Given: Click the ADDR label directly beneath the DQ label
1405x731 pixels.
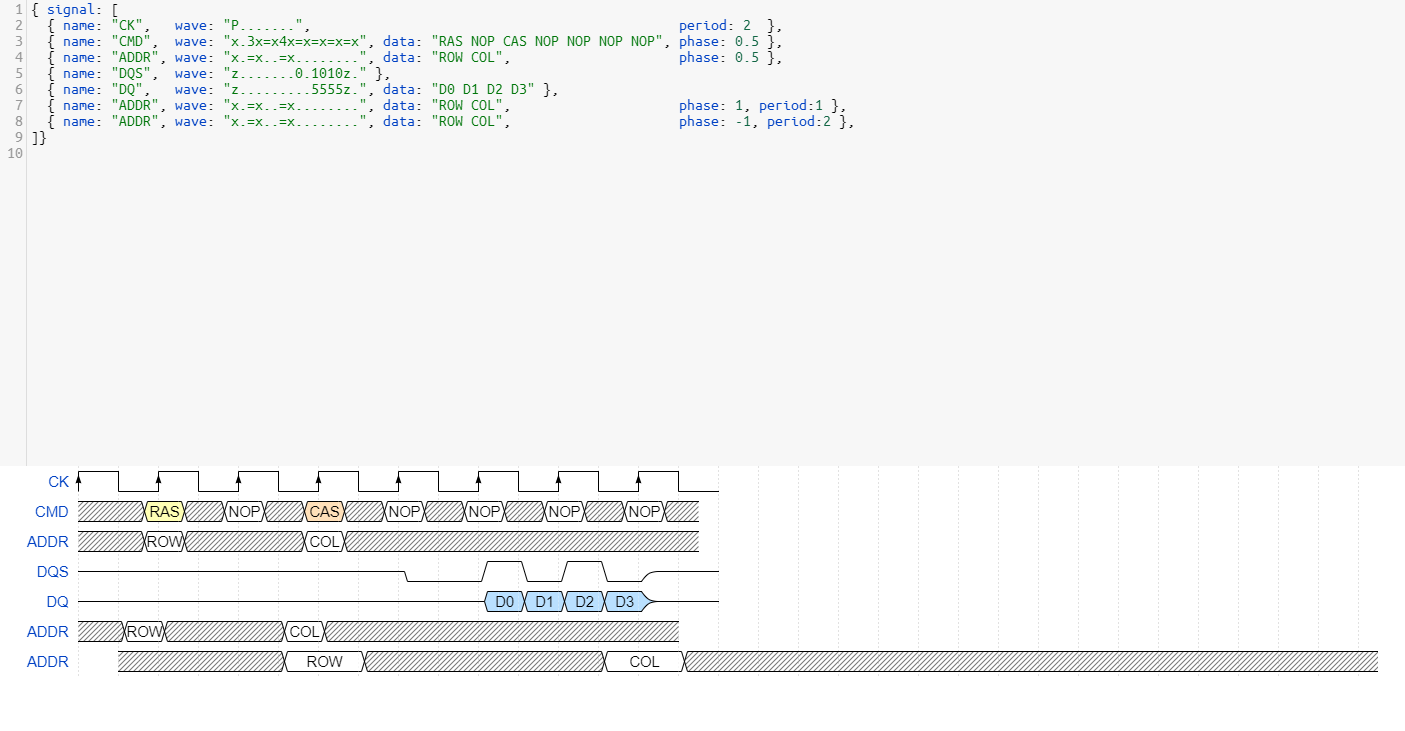Looking at the screenshot, I should (48, 632).
